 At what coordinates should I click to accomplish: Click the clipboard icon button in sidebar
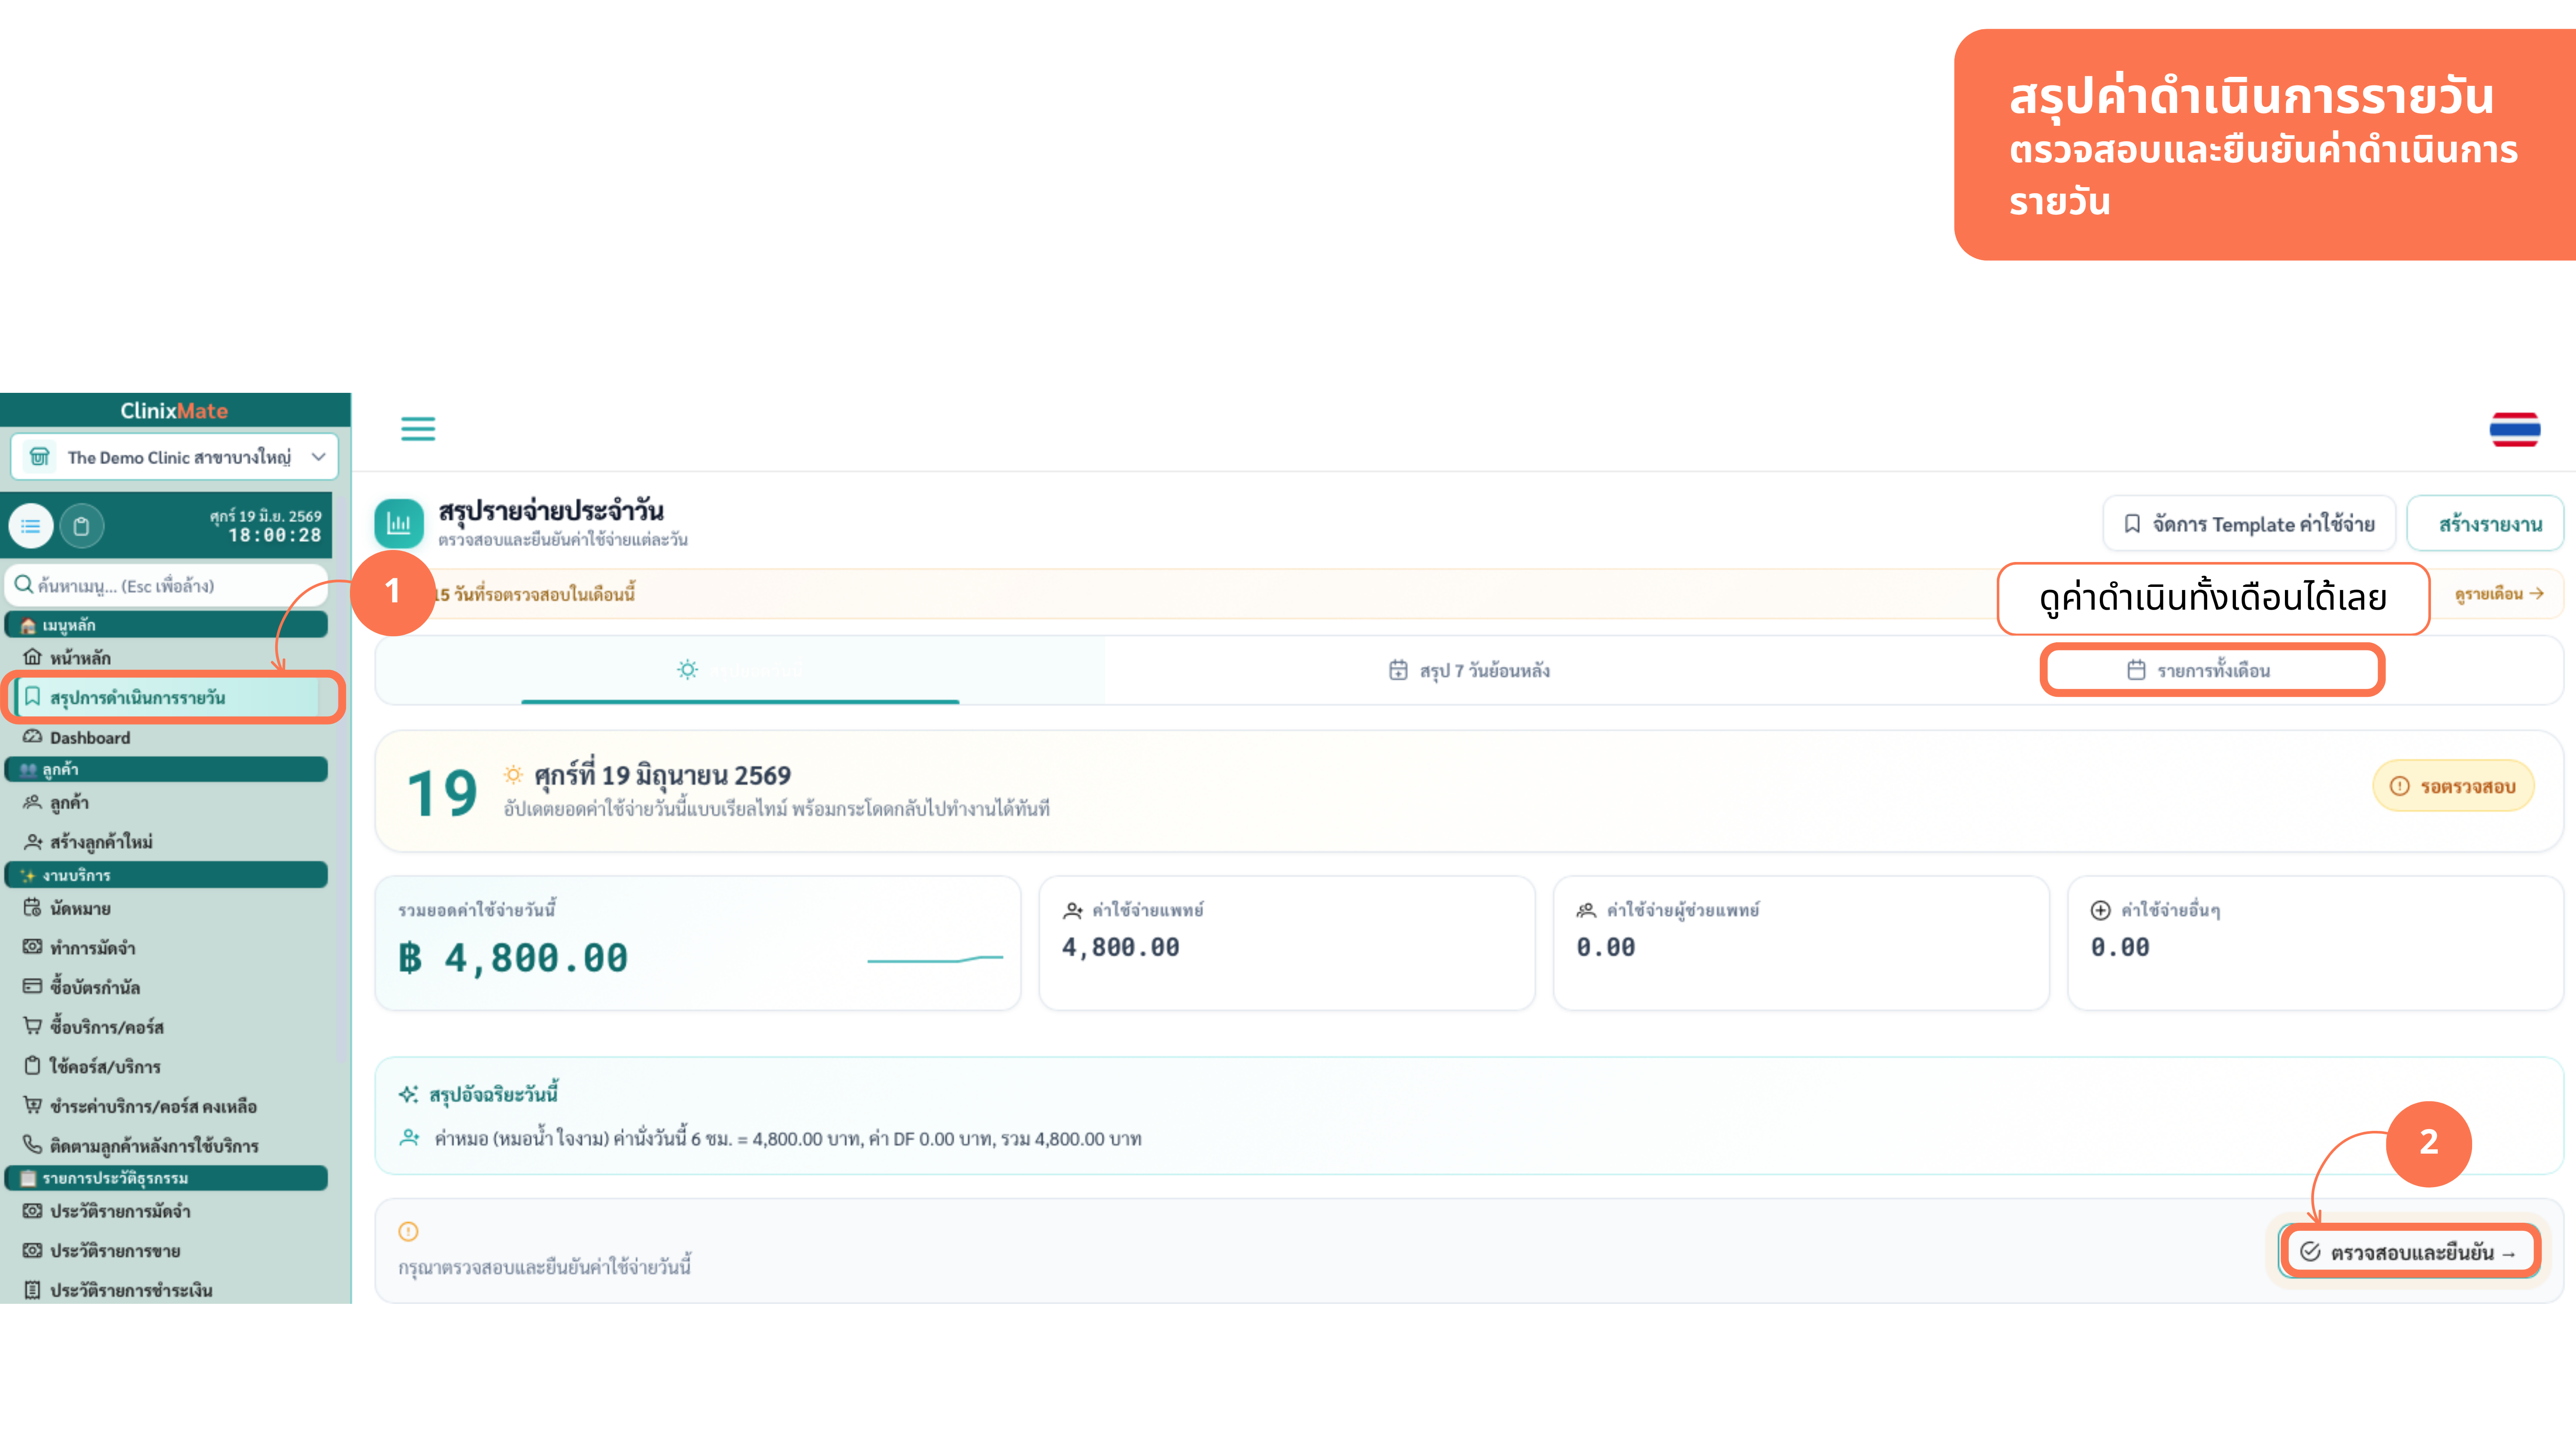(82, 526)
